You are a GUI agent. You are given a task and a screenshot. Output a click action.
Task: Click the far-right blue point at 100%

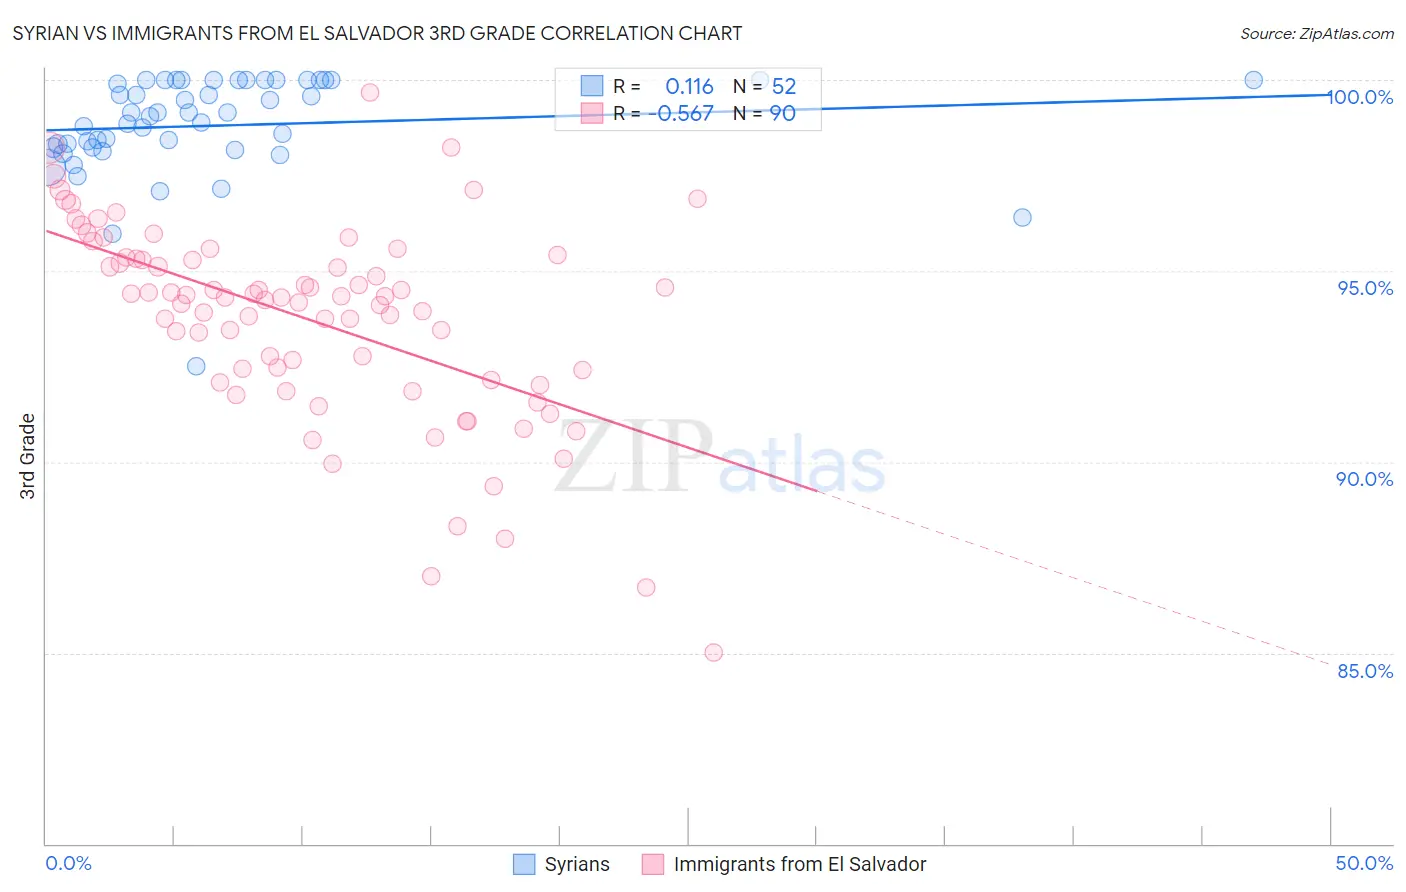pos(1253,80)
